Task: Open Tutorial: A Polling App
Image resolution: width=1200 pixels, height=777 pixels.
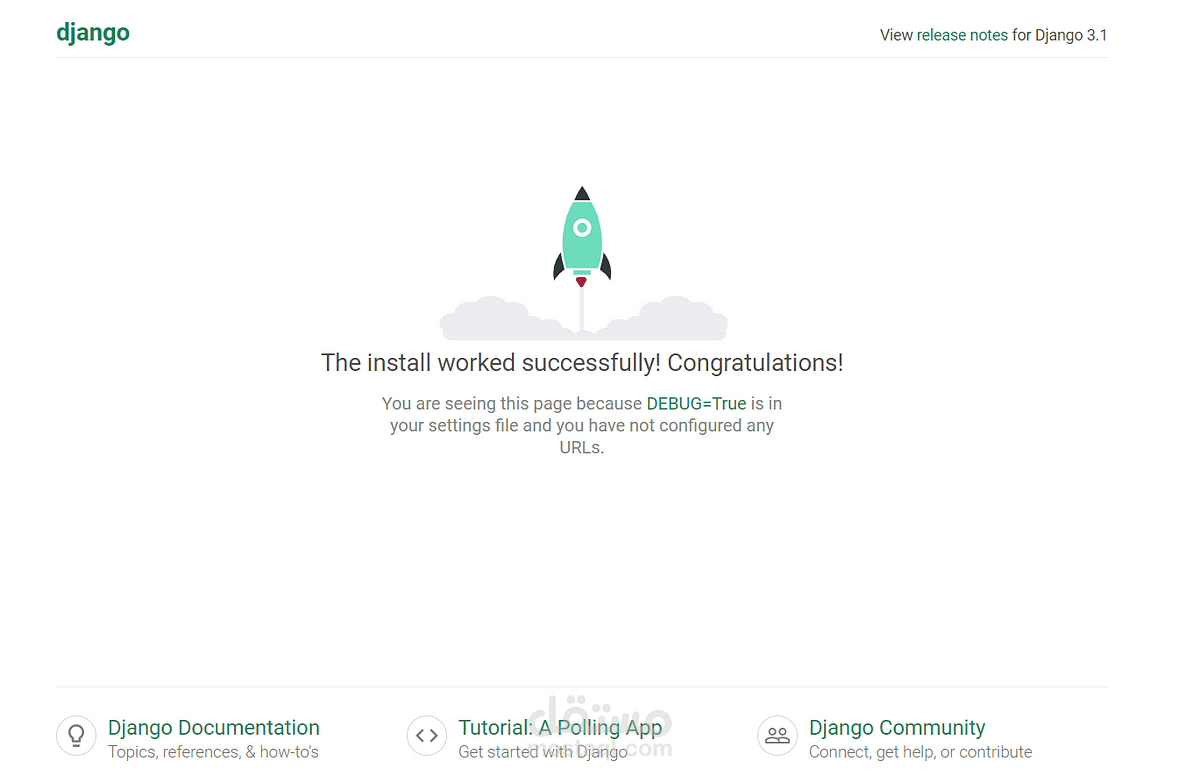Action: click(559, 727)
